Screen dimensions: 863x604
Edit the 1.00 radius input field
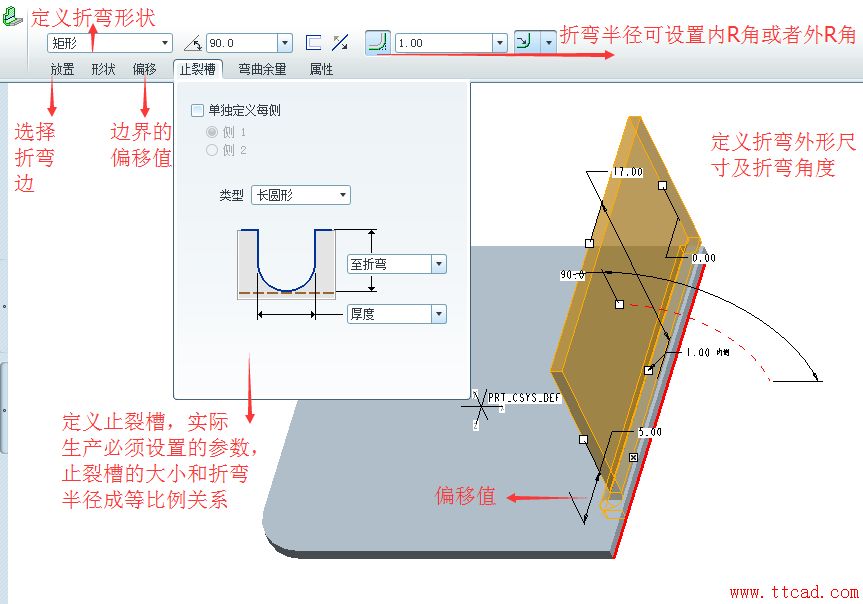tap(444, 43)
